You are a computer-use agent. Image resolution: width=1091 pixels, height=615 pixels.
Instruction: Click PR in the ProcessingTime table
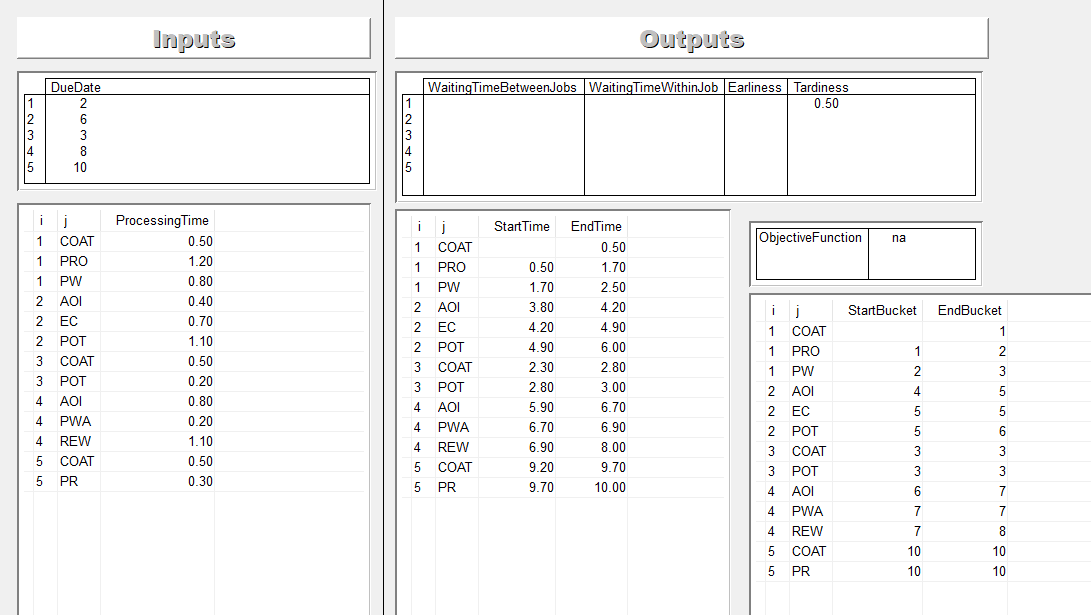[x=68, y=481]
